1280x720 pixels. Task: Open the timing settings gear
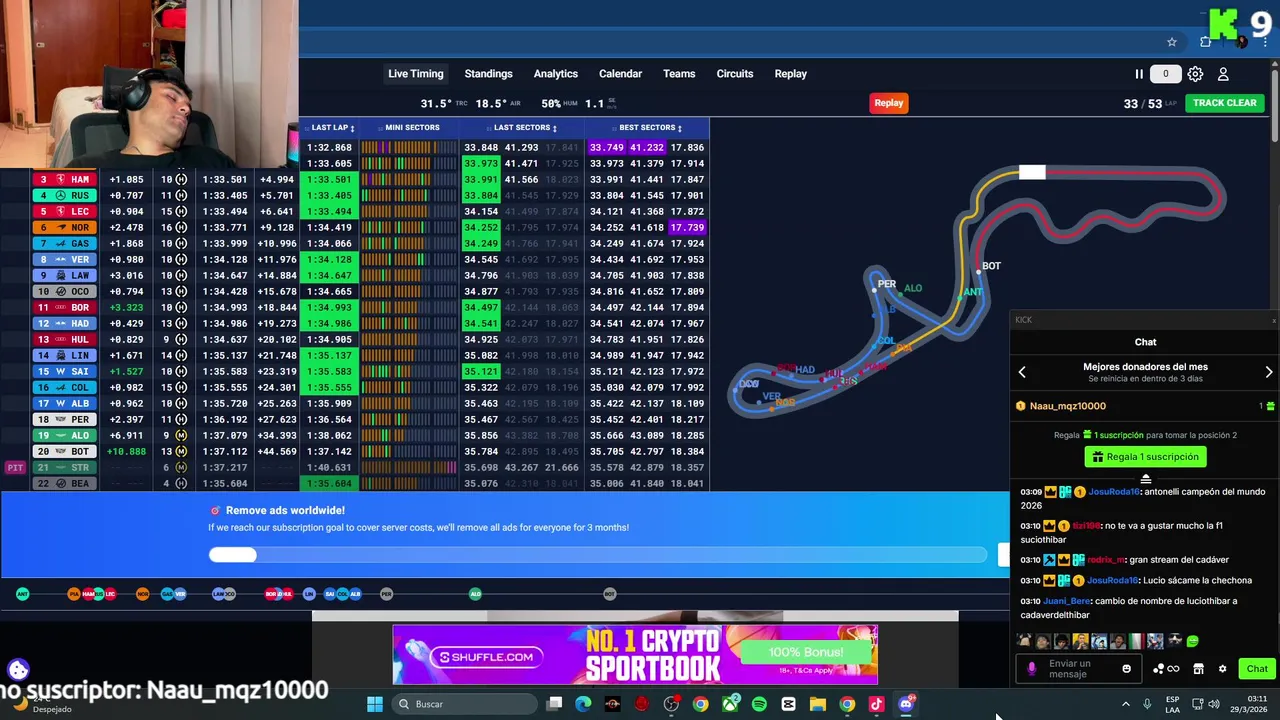1195,74
